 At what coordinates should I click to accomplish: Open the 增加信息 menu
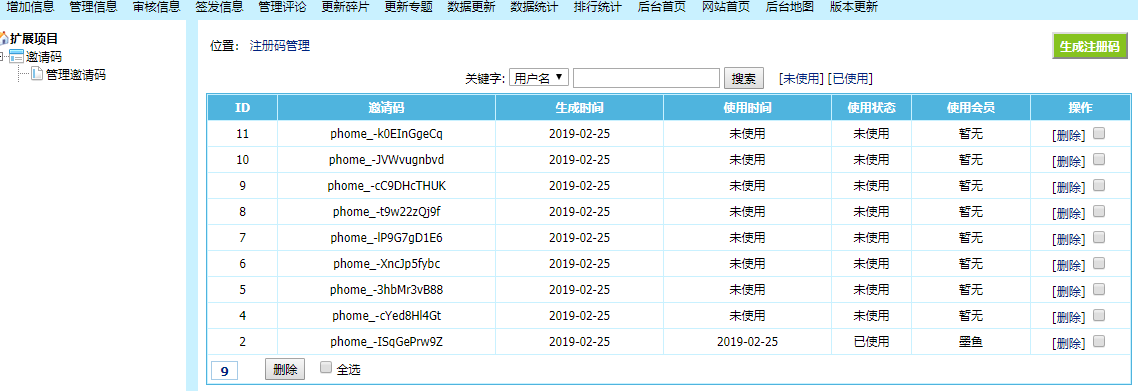30,7
